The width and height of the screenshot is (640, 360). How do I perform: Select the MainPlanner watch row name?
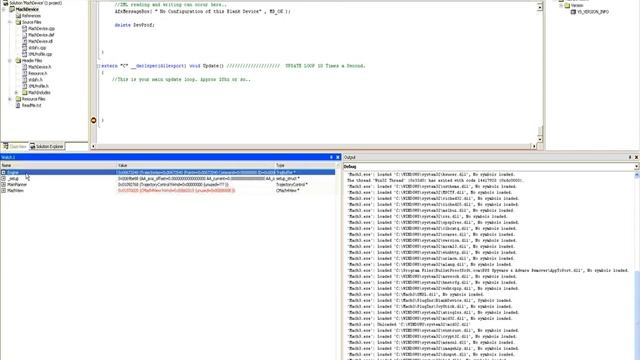[x=17, y=184]
